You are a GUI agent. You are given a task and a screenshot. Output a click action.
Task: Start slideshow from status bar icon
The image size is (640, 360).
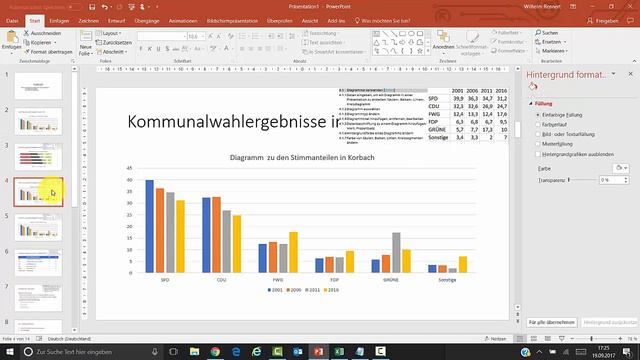click(x=562, y=339)
